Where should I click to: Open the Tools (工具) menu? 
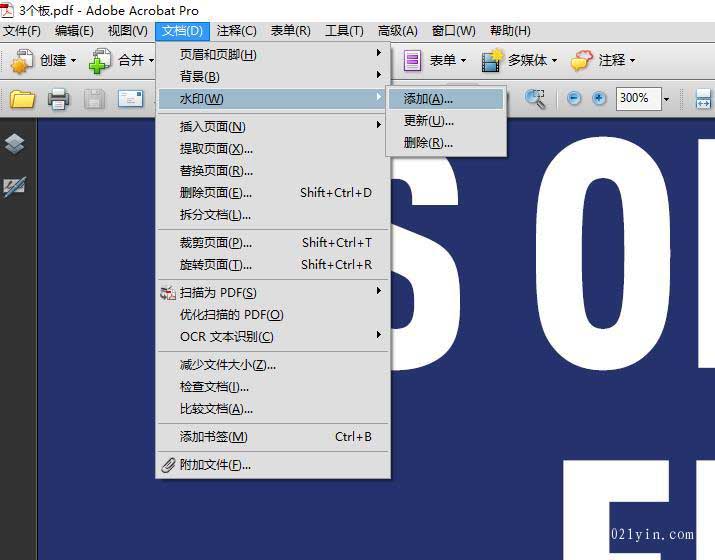(344, 31)
